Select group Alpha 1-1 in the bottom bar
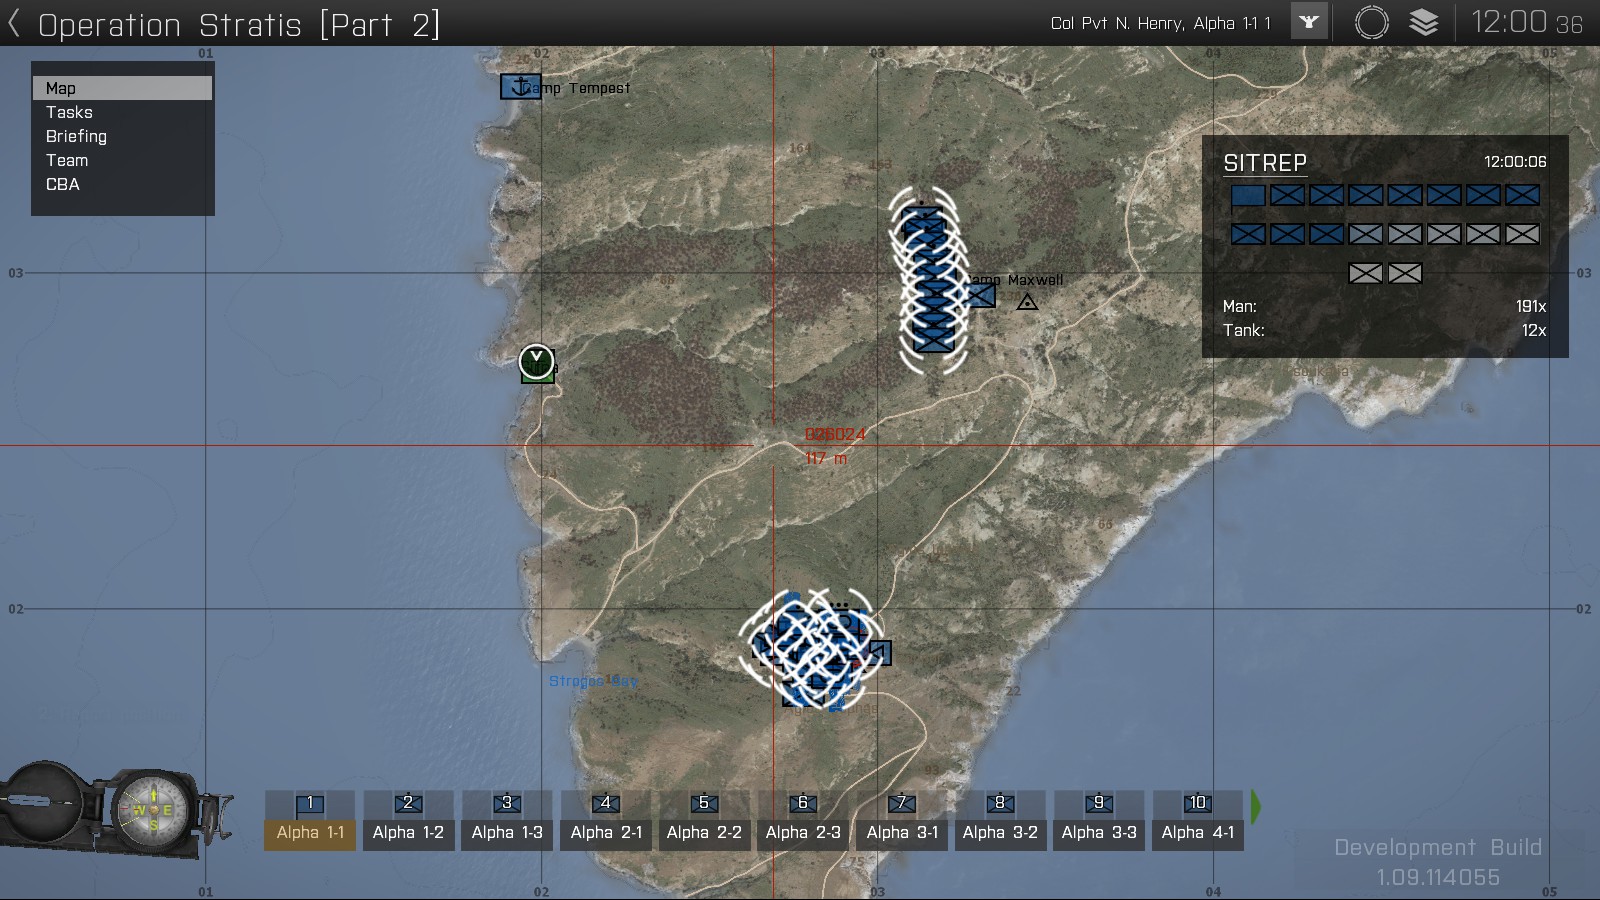The width and height of the screenshot is (1600, 900). pyautogui.click(x=310, y=821)
